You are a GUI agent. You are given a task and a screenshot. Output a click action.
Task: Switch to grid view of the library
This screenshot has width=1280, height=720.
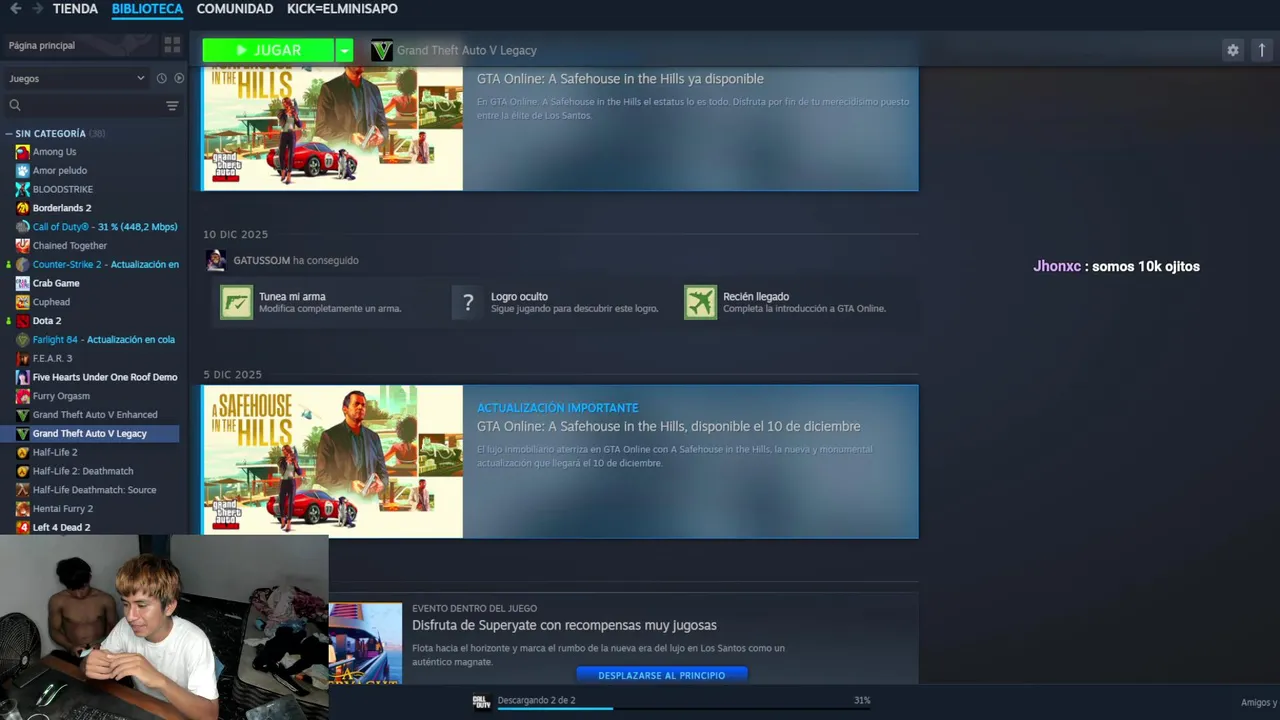pyautogui.click(x=172, y=45)
